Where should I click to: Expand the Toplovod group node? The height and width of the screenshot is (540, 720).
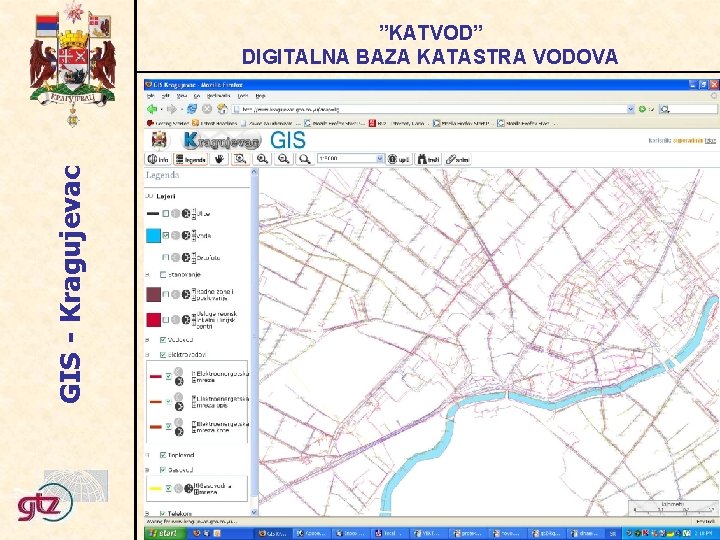[x=147, y=455]
